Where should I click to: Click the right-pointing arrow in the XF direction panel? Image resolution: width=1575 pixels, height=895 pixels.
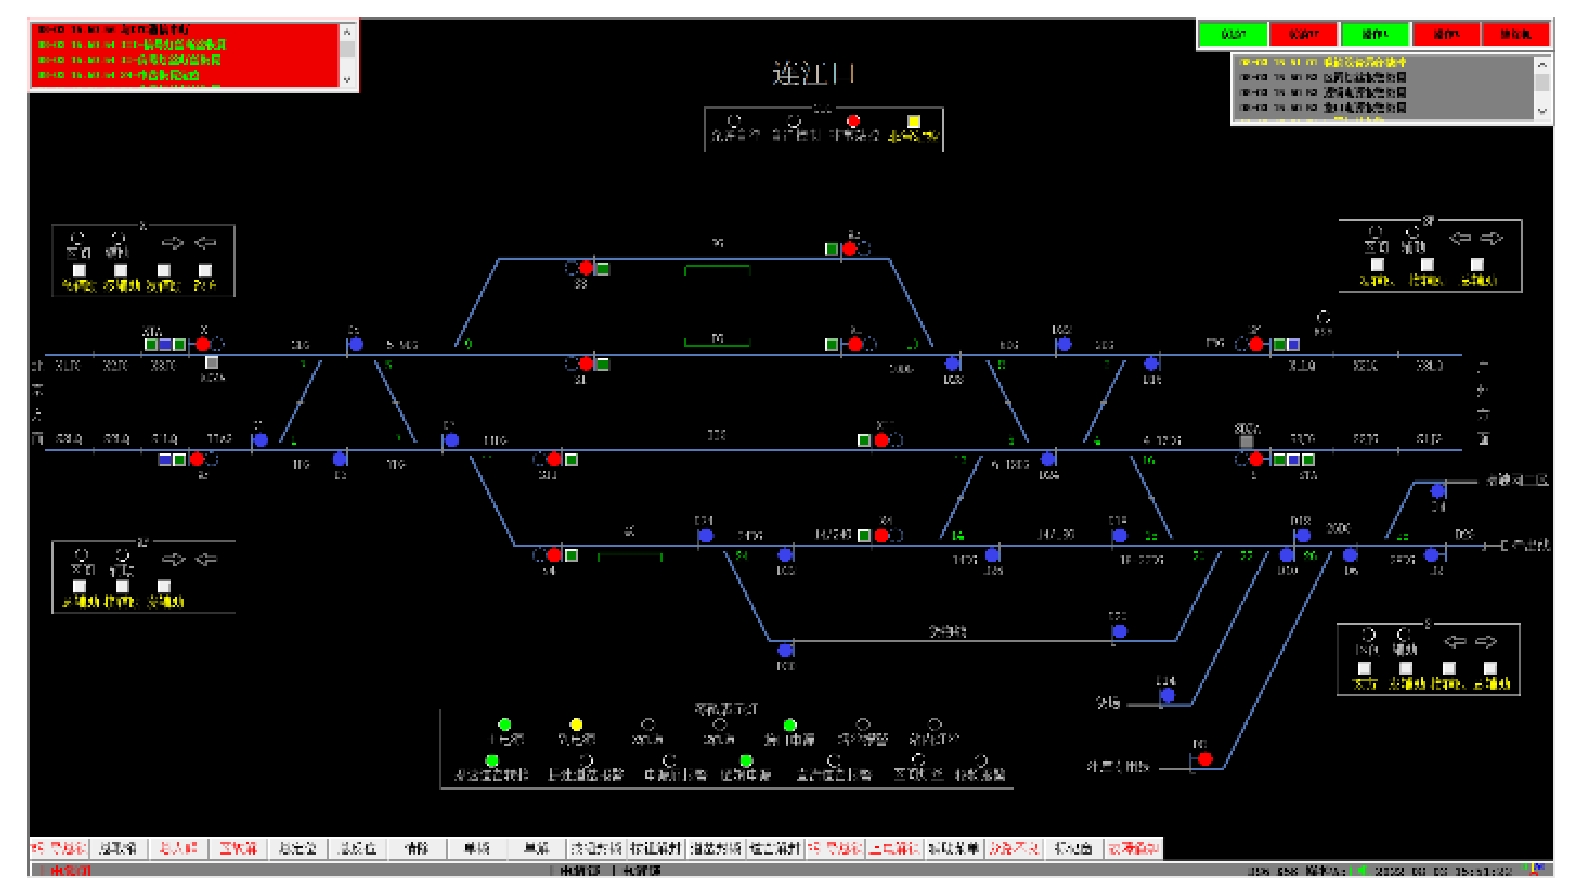[x=173, y=559]
